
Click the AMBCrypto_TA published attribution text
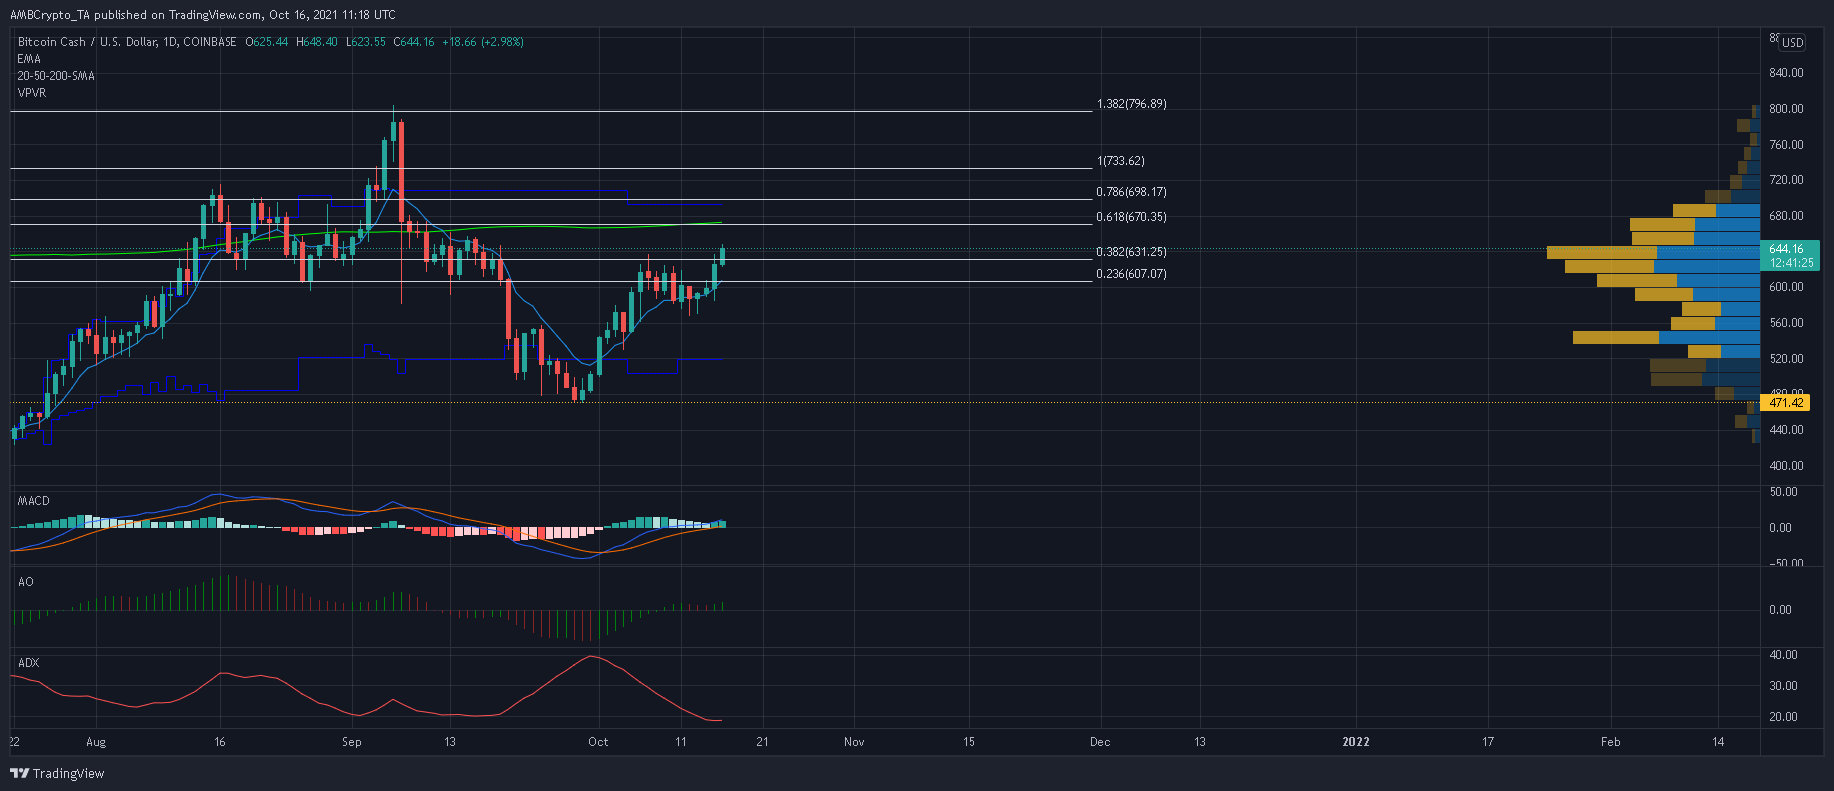coord(202,15)
